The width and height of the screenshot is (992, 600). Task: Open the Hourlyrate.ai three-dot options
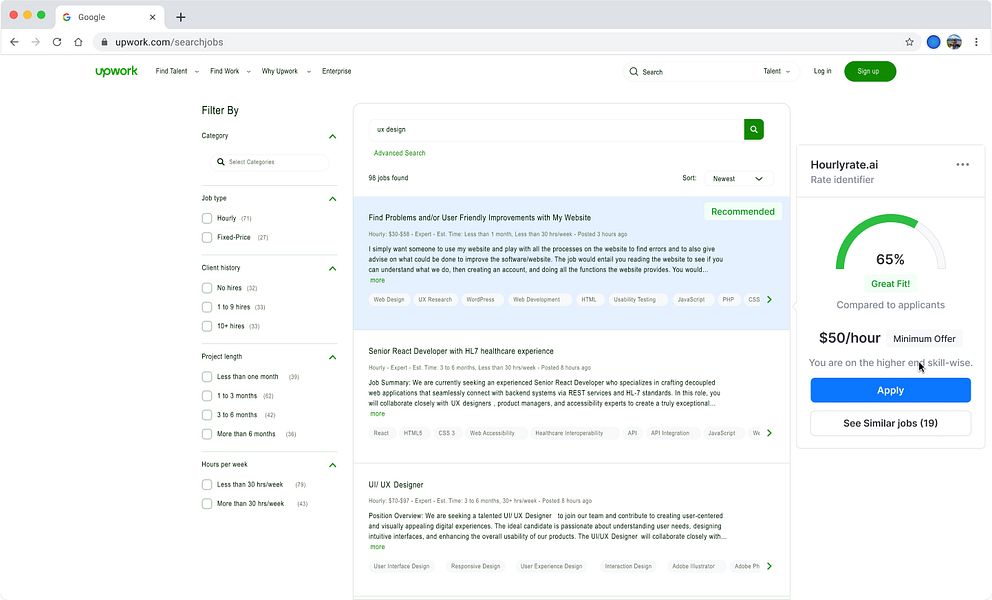[962, 165]
